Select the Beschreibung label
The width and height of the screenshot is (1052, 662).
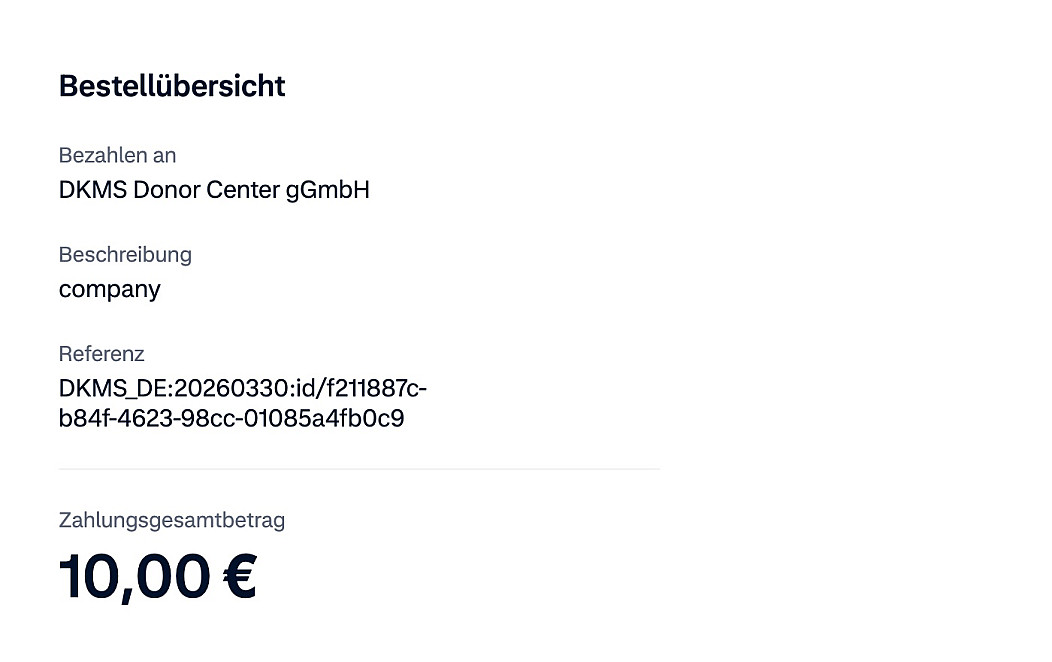tap(125, 255)
